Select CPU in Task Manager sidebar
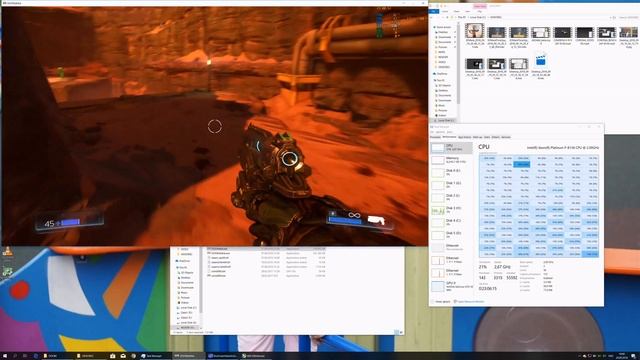Image resolution: width=640 pixels, height=360 pixels. [x=451, y=147]
